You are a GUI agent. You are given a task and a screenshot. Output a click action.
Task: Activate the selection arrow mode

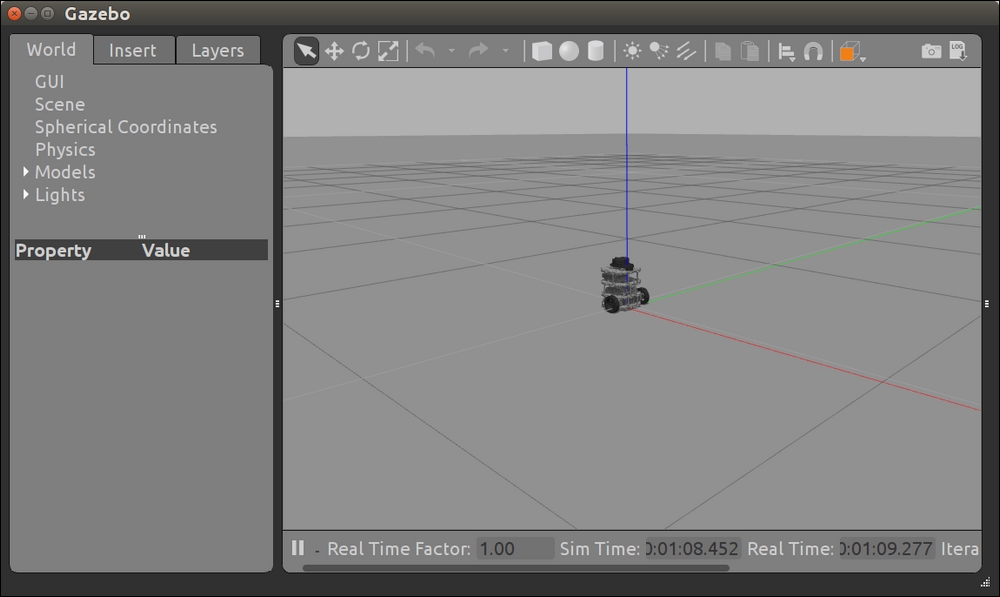click(306, 51)
